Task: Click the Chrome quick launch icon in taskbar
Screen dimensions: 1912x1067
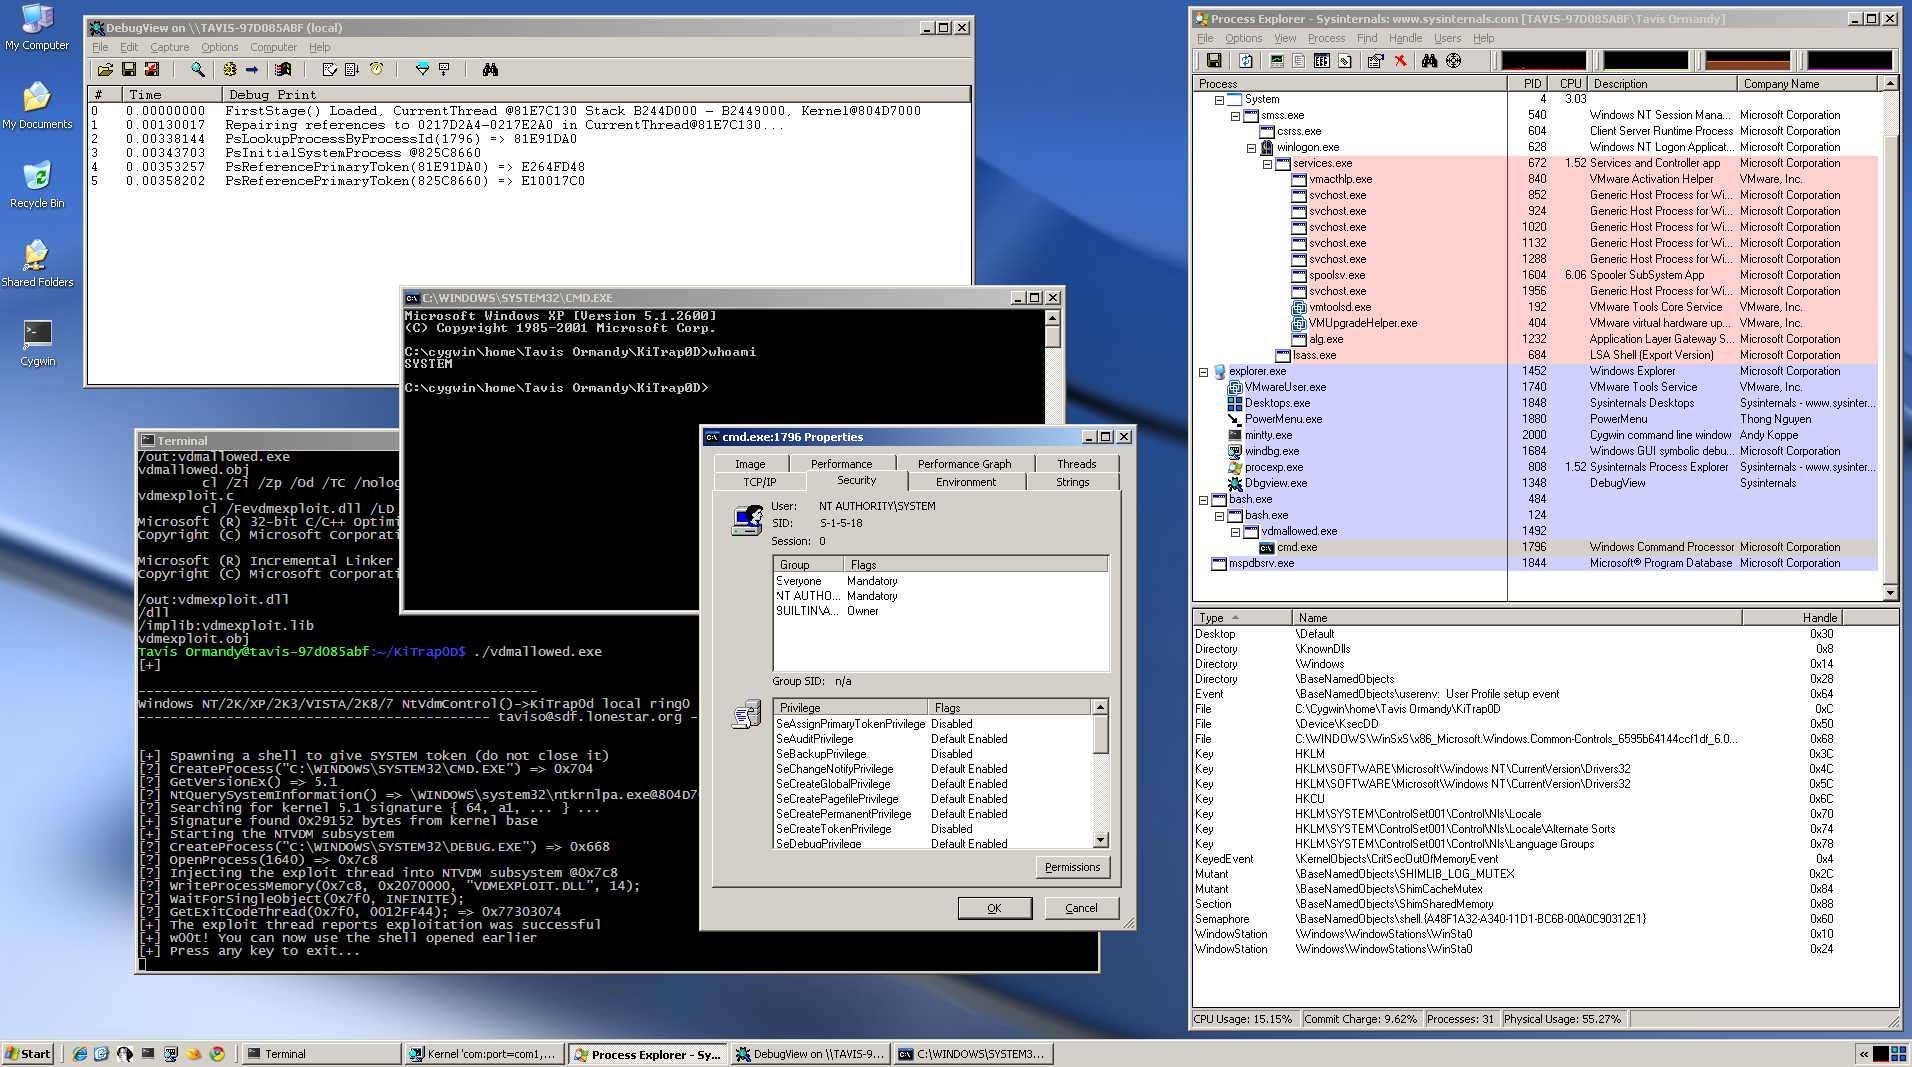Action: point(217,1054)
